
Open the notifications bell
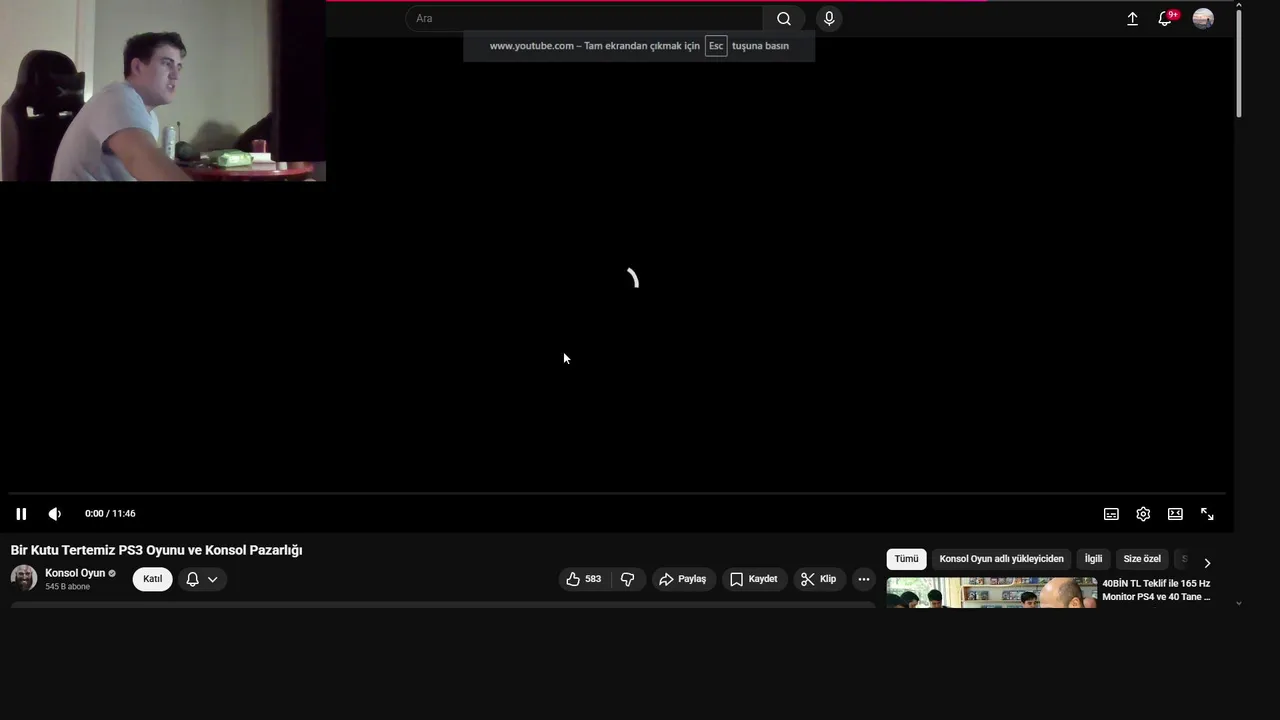1165,18
